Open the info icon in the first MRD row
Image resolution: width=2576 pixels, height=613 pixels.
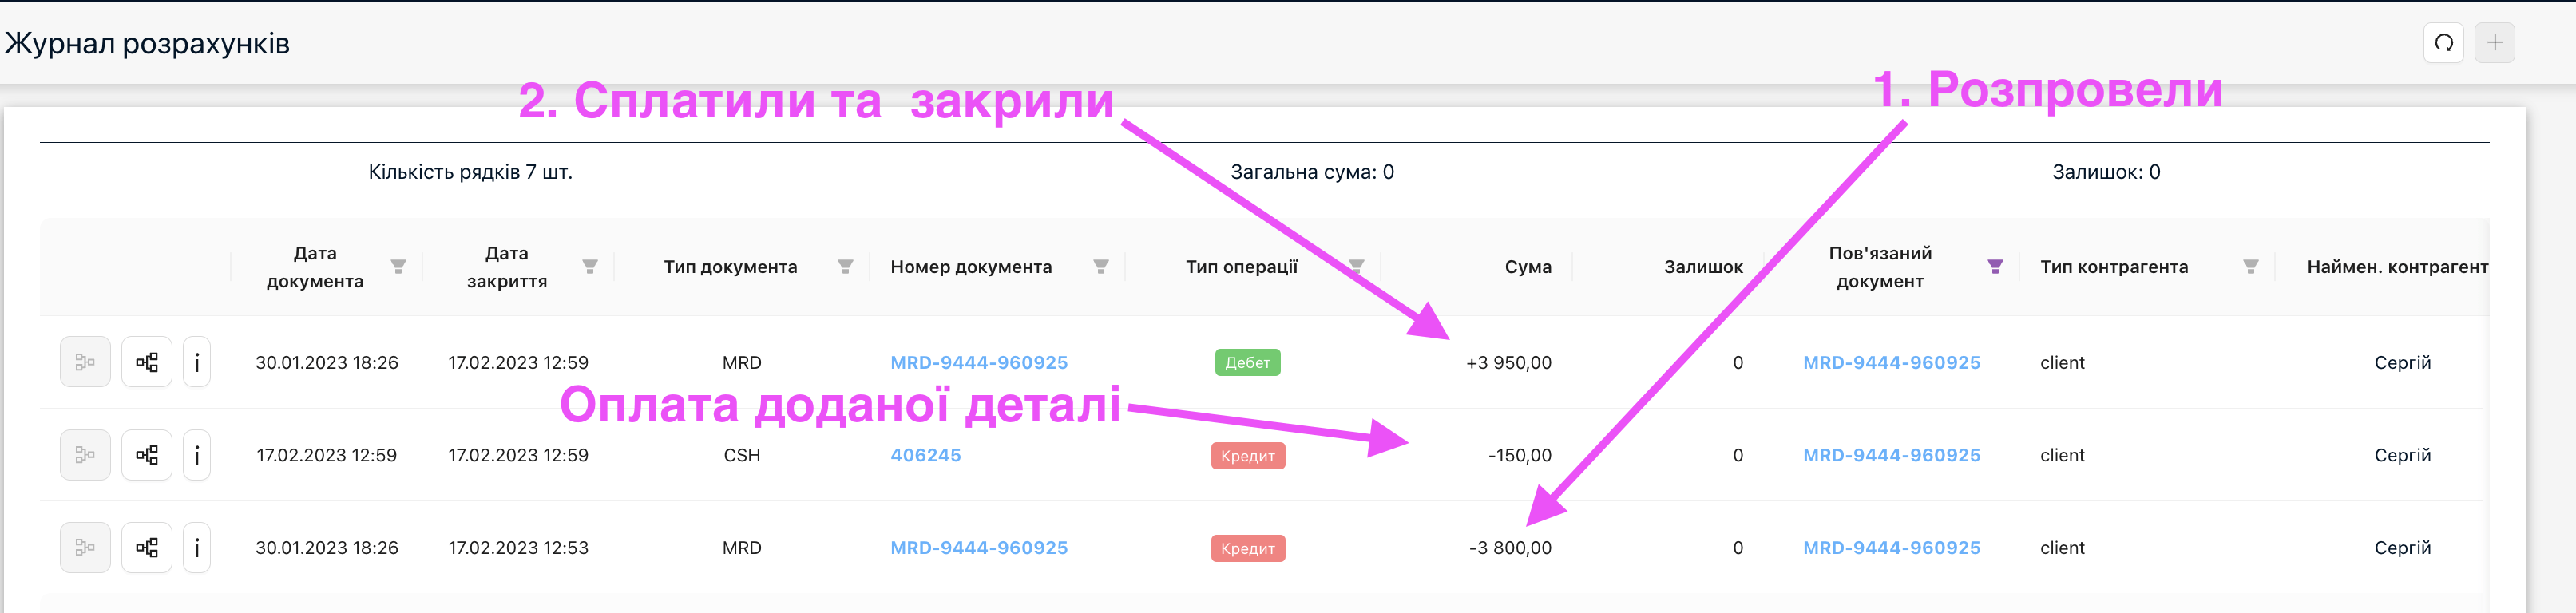[197, 362]
